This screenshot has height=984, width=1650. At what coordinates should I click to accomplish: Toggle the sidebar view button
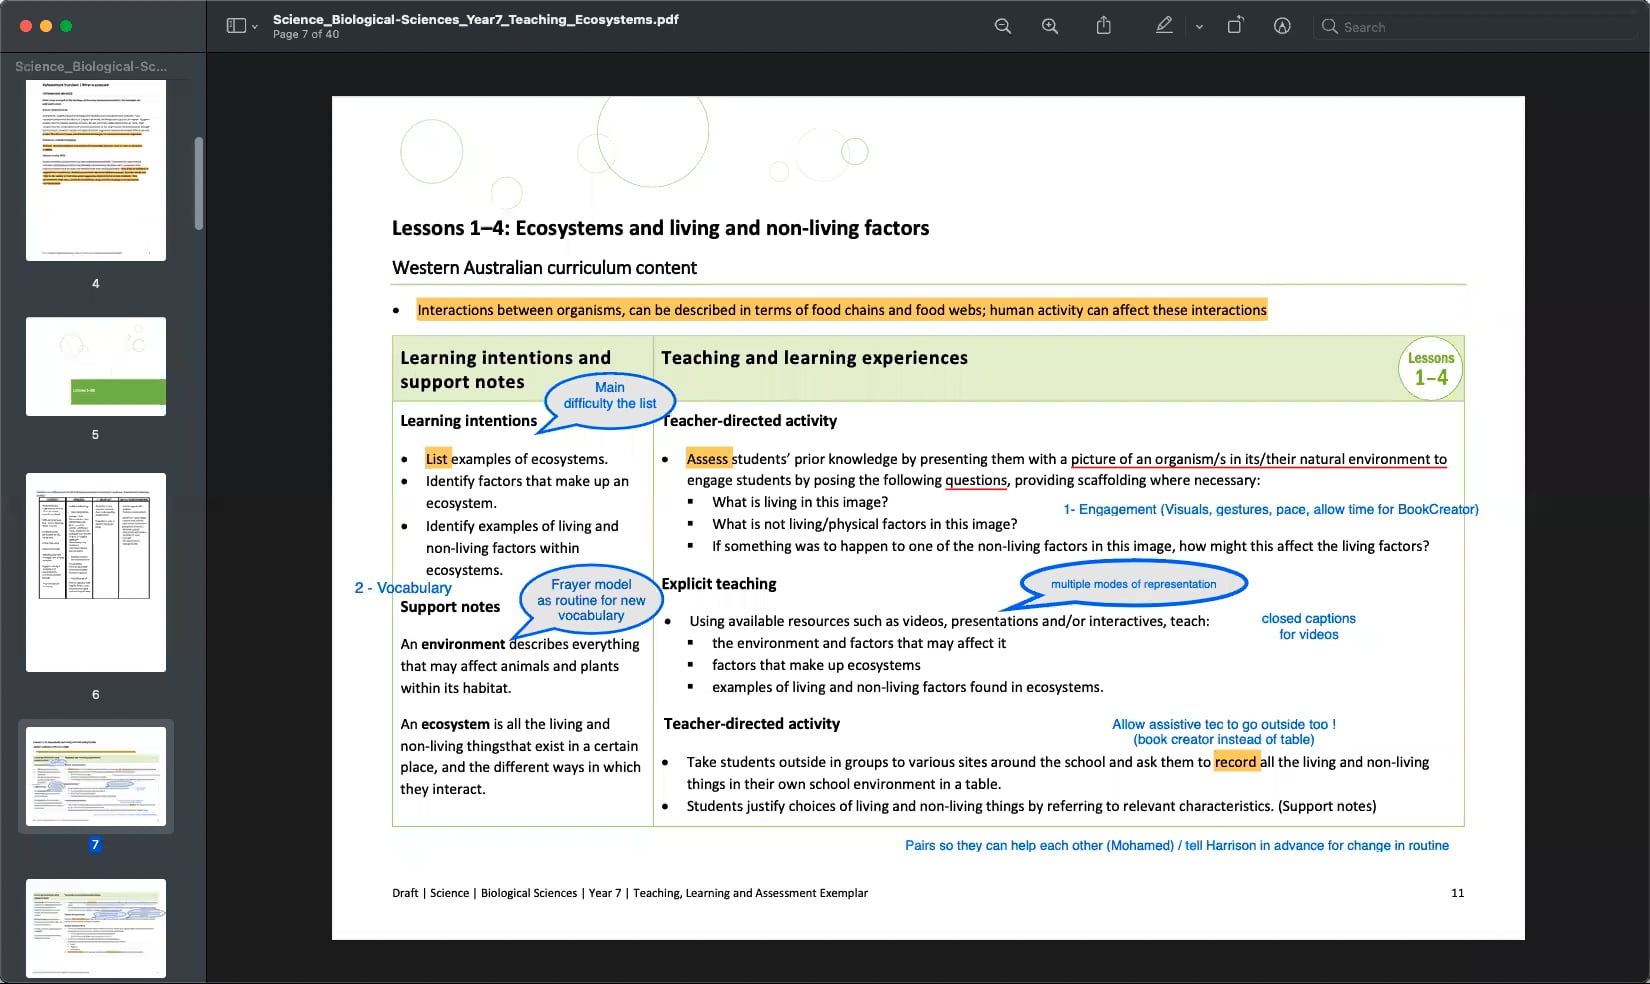pyautogui.click(x=236, y=26)
